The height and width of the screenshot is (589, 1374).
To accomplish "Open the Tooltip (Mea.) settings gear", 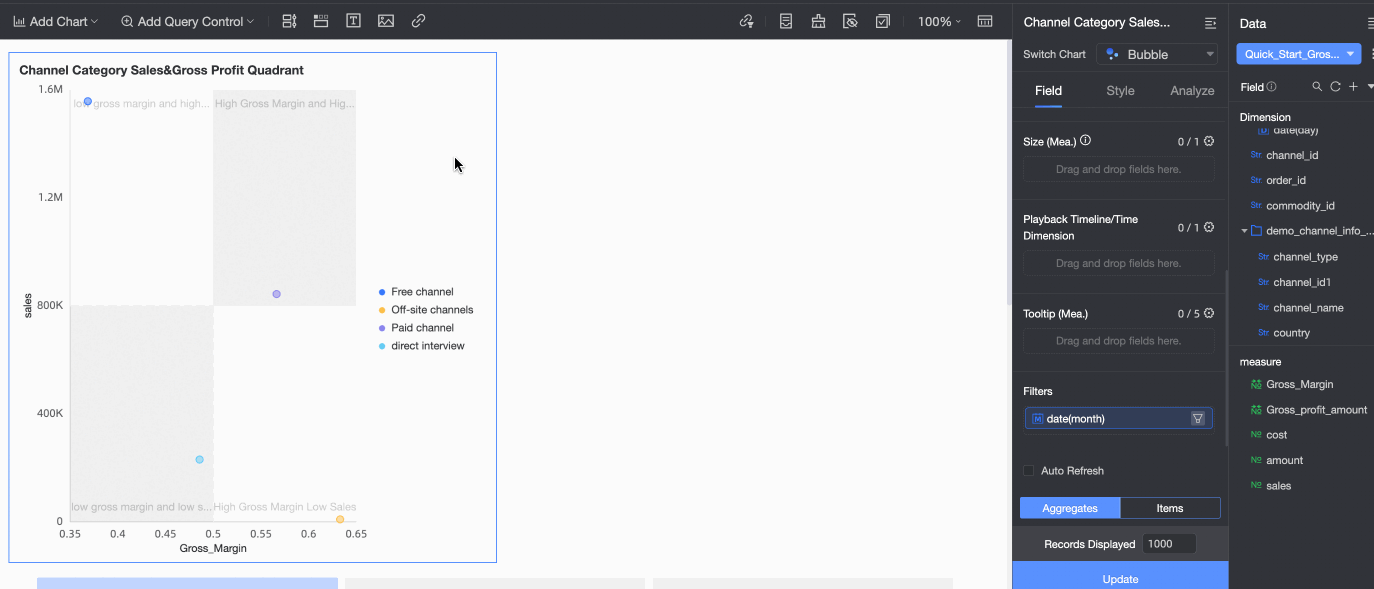I will 1209,313.
